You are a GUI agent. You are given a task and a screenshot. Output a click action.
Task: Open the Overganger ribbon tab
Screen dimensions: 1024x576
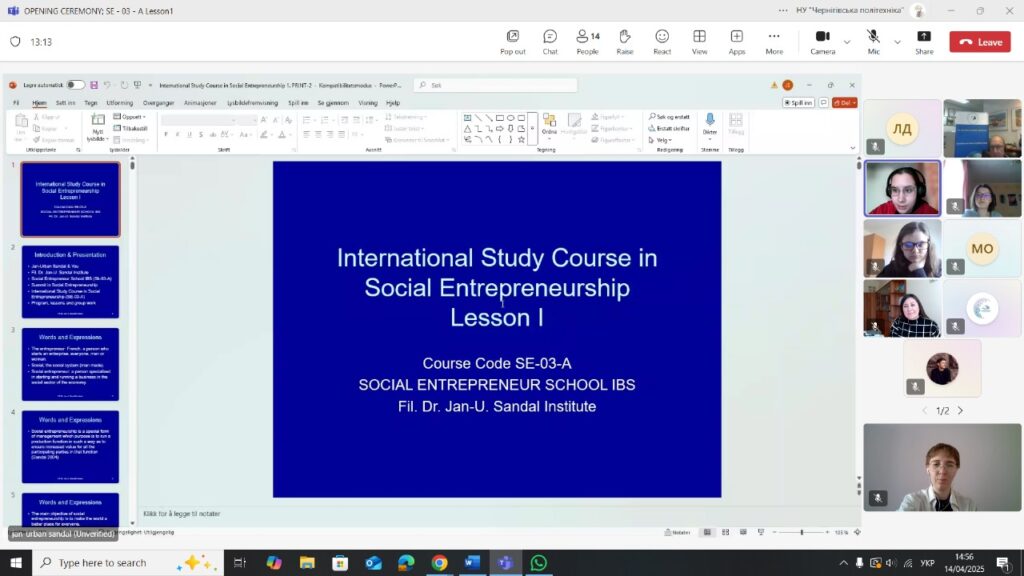point(159,103)
